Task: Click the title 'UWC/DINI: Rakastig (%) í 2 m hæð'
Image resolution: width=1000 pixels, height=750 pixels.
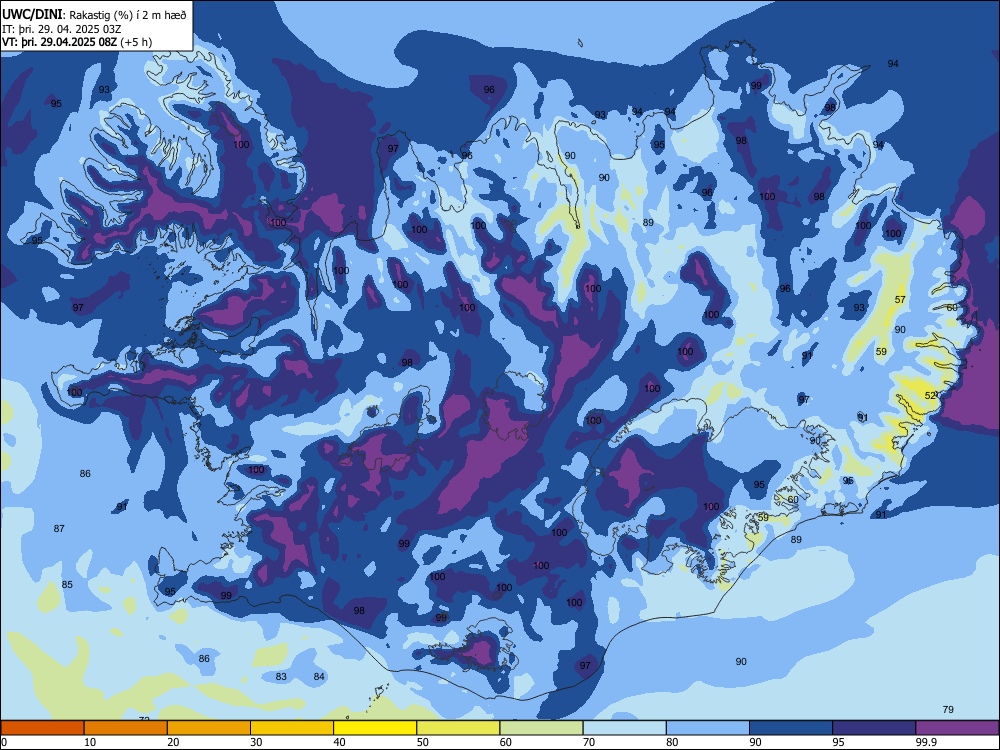Action: tap(94, 15)
